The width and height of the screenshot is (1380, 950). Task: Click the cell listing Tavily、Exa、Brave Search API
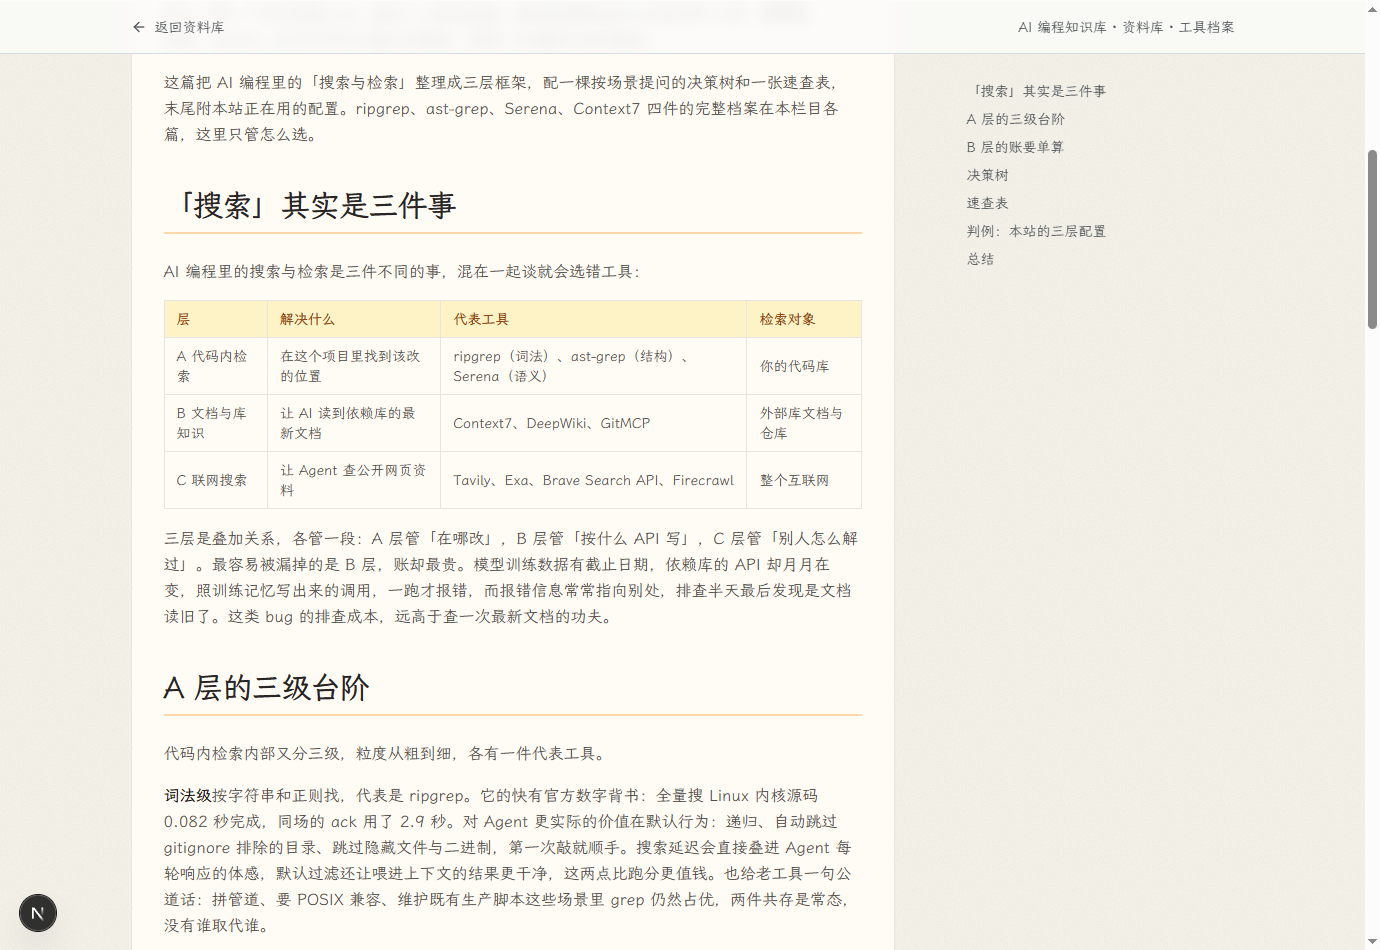pos(594,480)
